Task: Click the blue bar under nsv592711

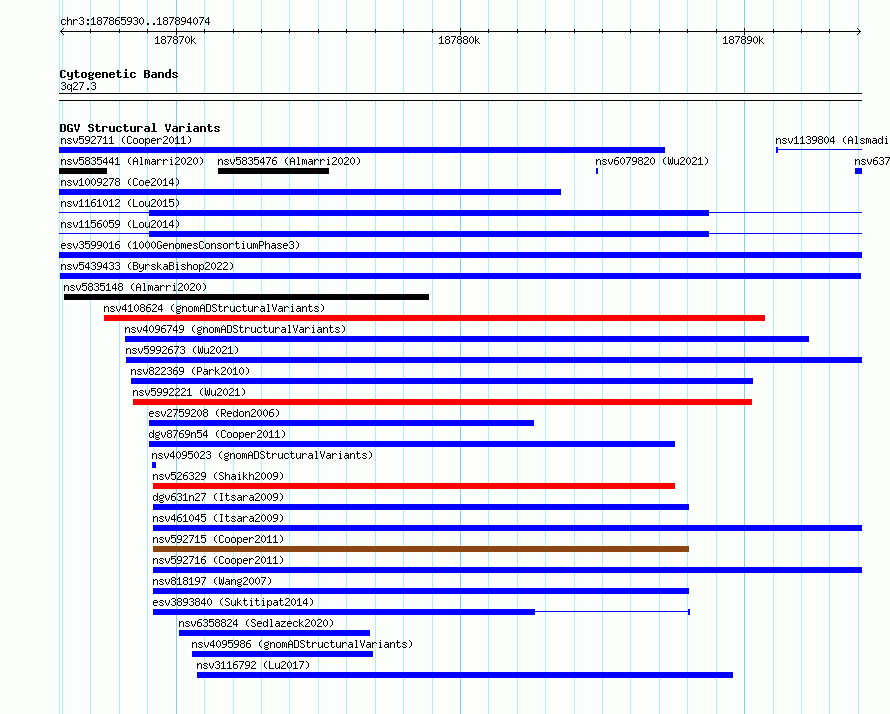Action: click(x=362, y=150)
